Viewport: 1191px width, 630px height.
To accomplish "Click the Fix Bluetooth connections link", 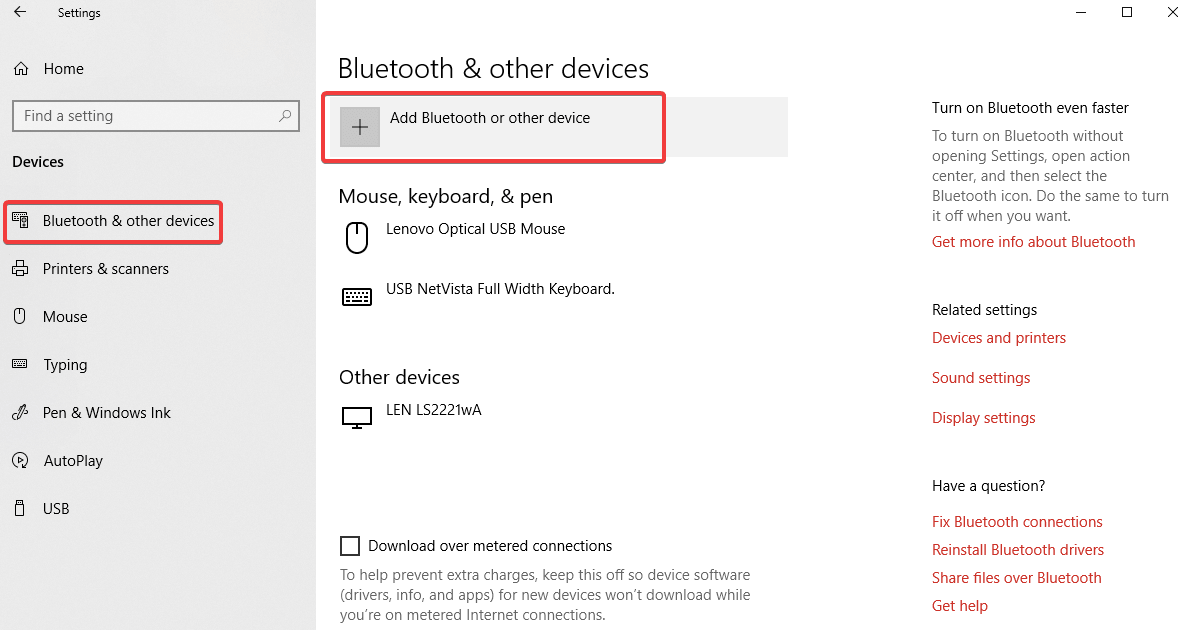I will tap(1017, 521).
